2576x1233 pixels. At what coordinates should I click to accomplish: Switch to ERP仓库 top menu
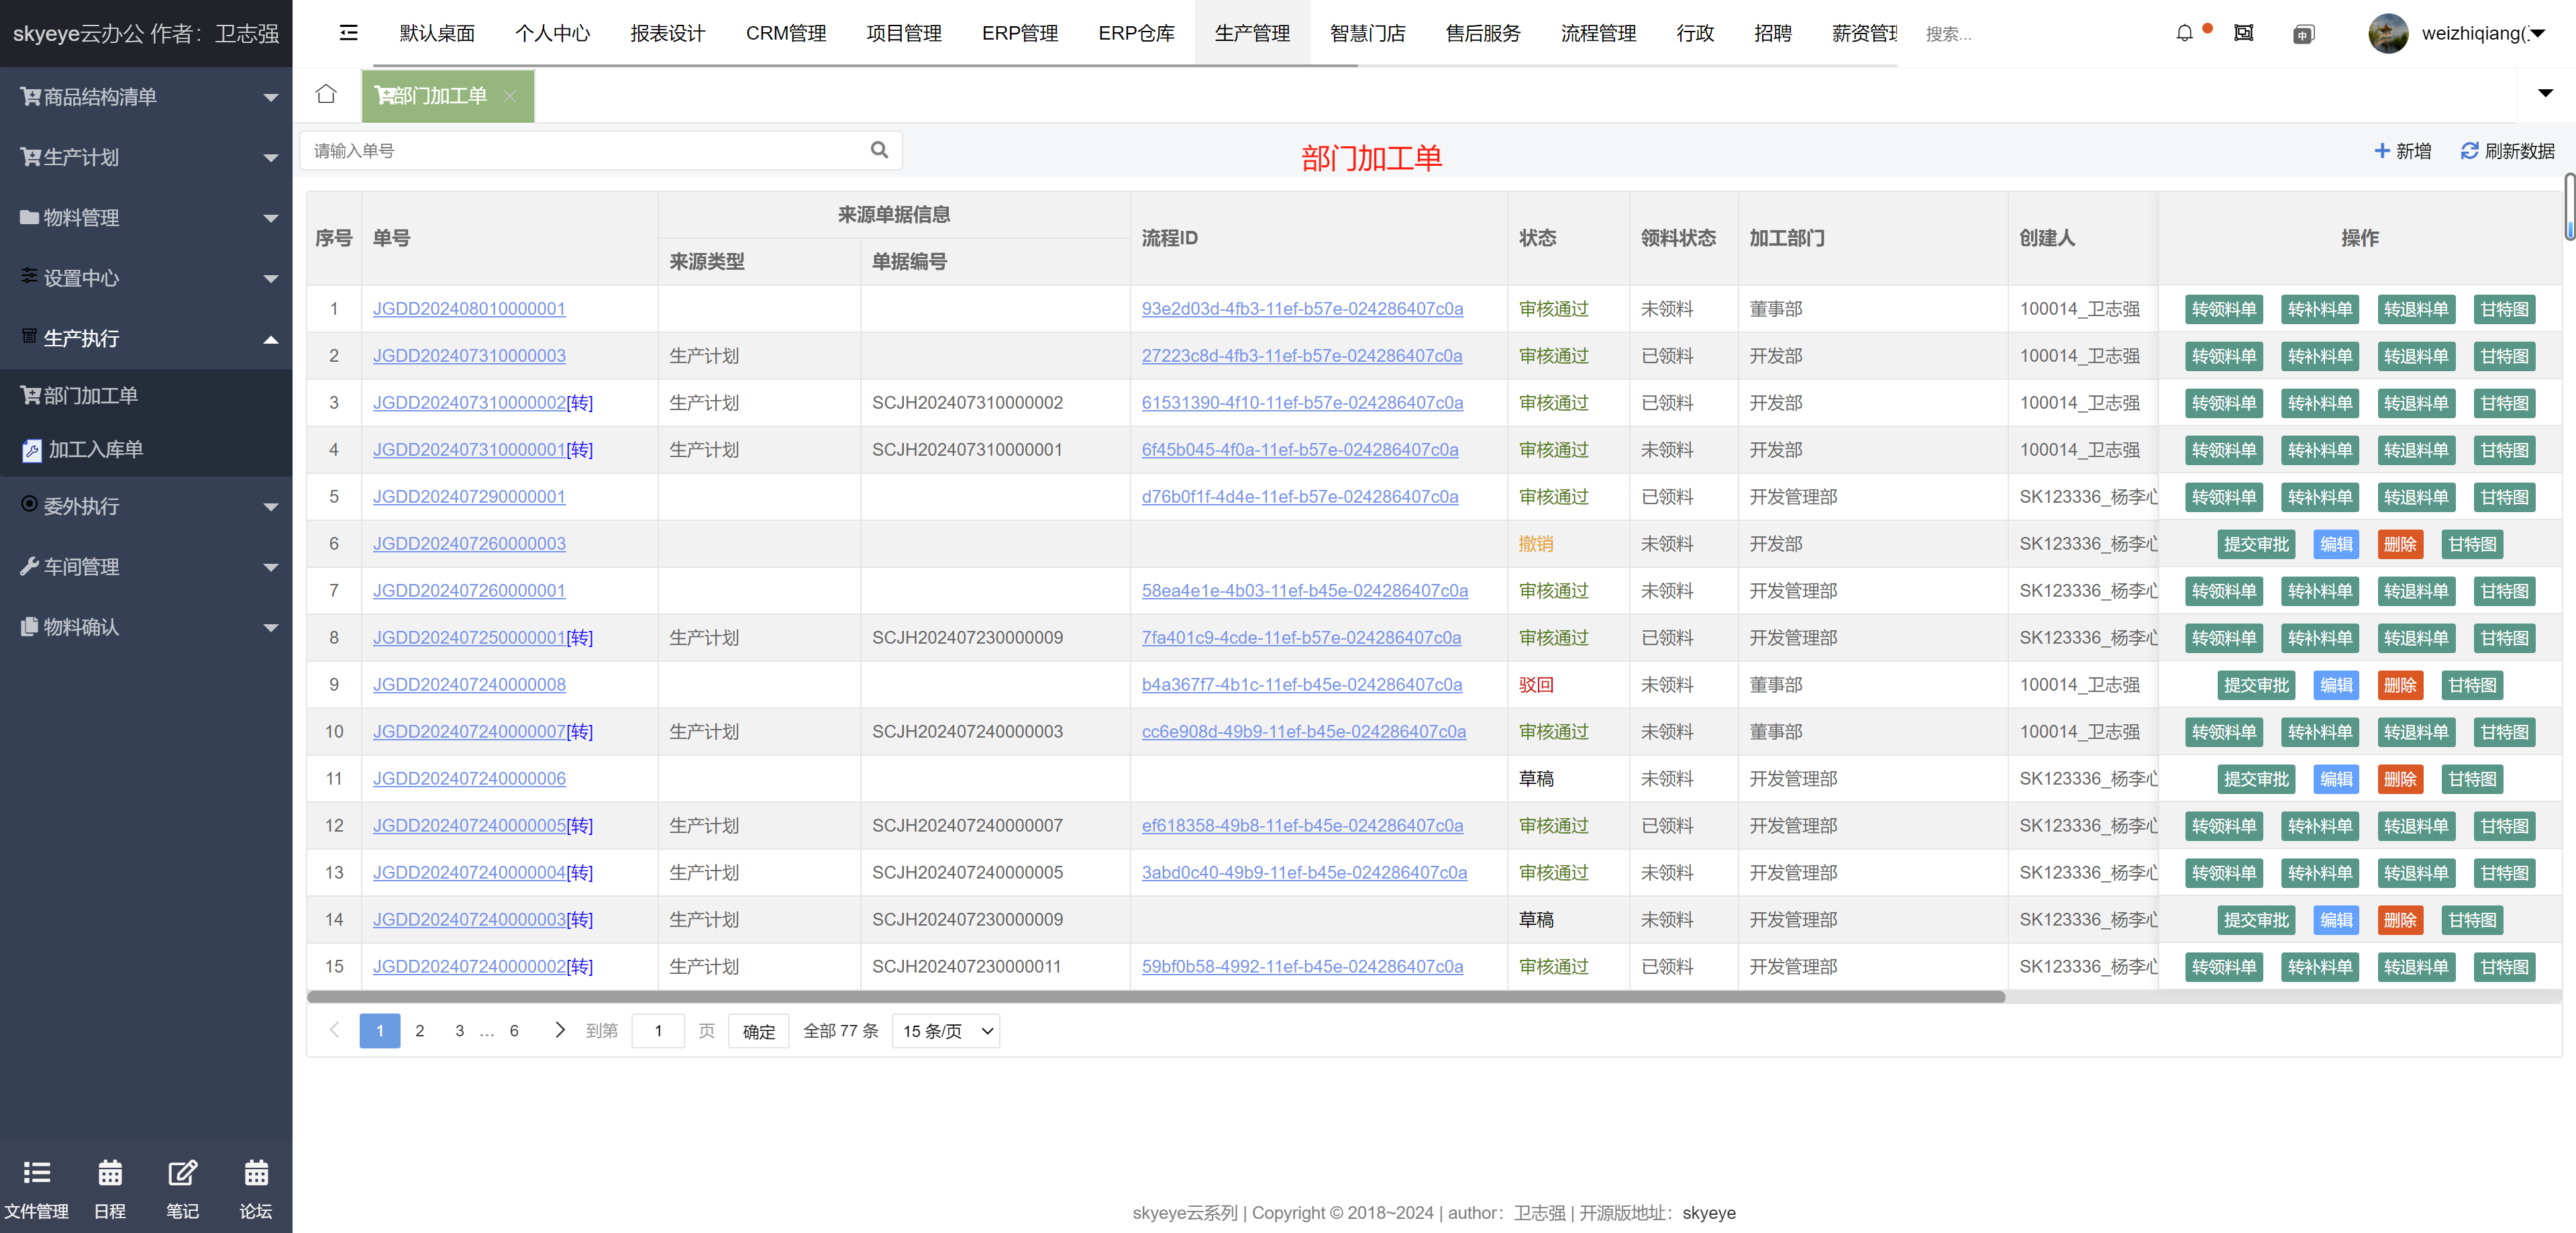[x=1136, y=33]
